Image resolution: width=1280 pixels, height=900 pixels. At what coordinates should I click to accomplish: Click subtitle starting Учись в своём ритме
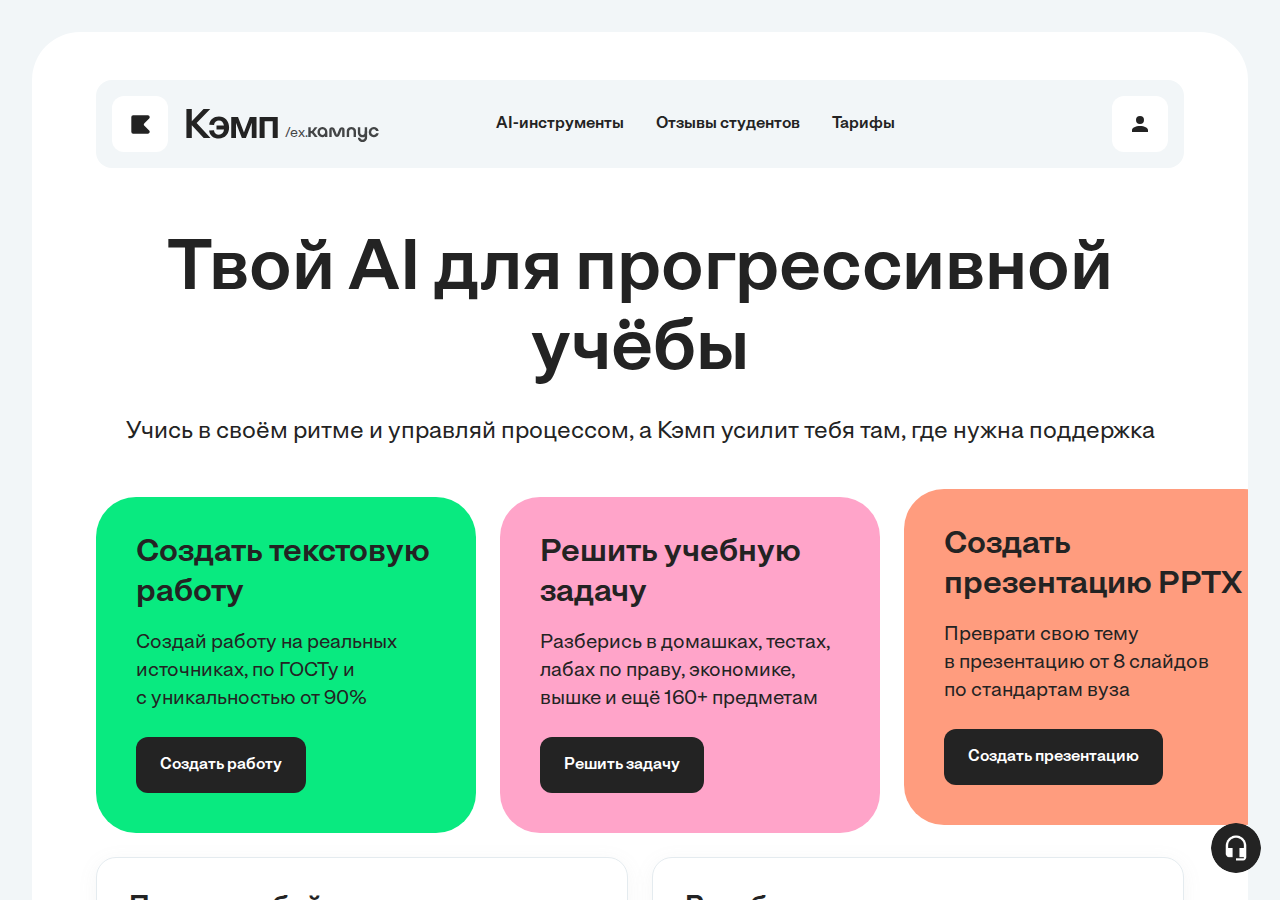tap(640, 431)
